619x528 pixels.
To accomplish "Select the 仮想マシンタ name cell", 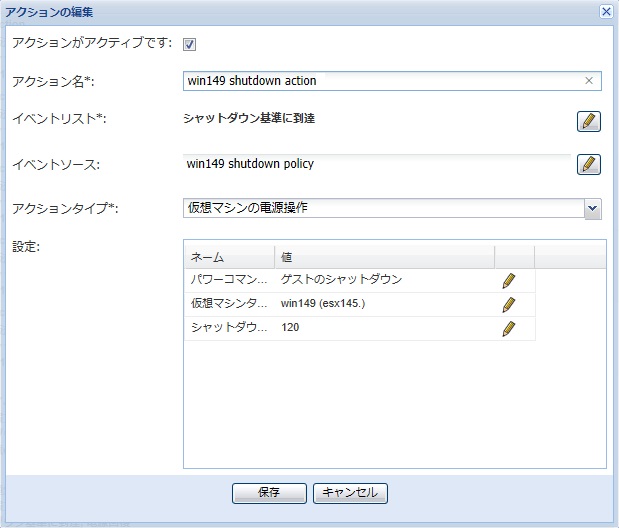I will pyautogui.click(x=228, y=304).
